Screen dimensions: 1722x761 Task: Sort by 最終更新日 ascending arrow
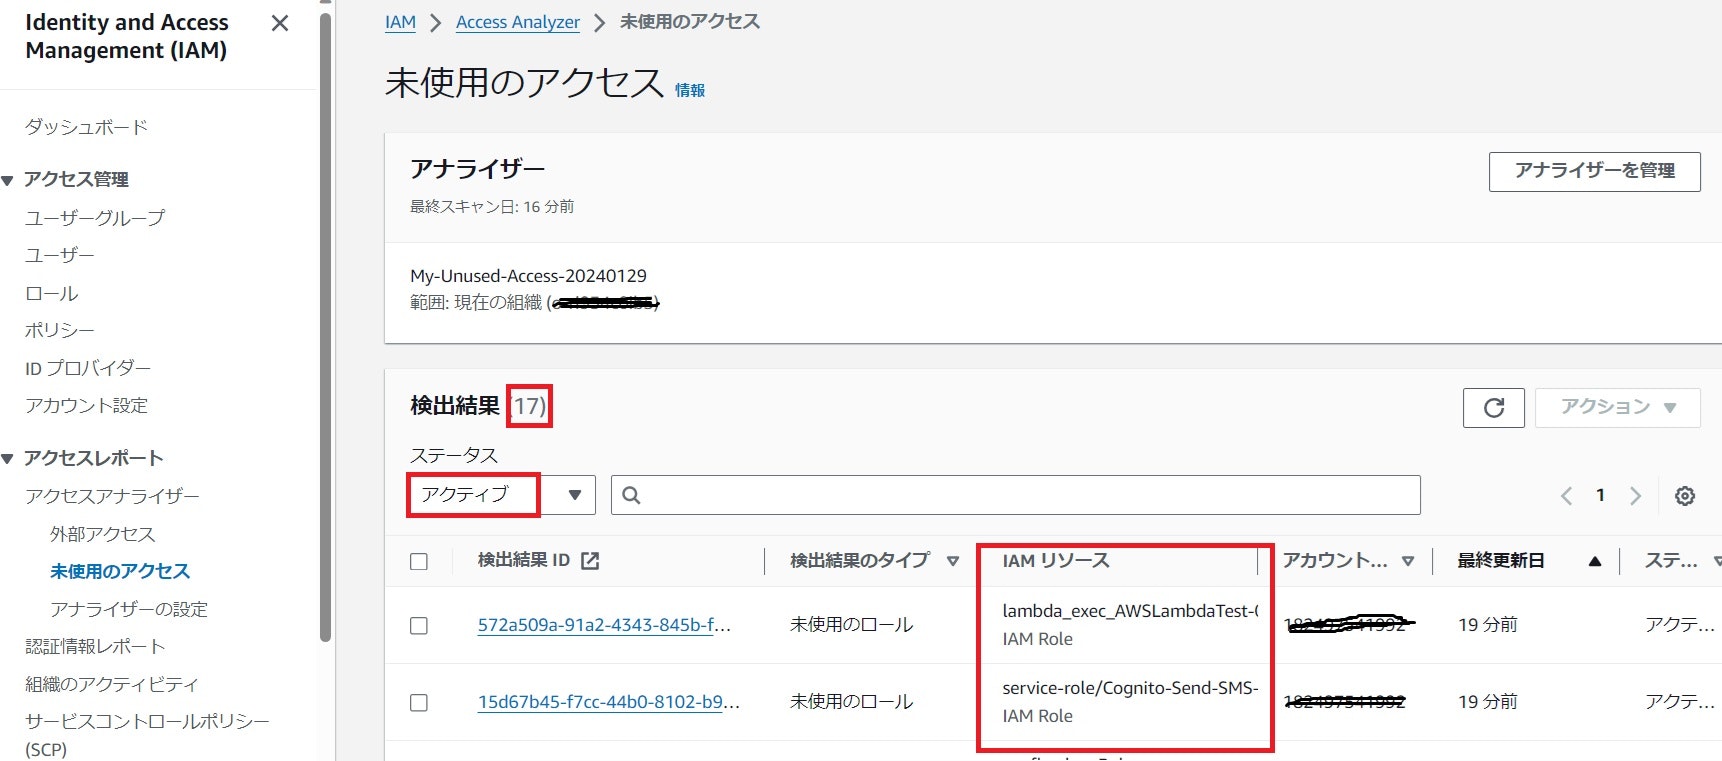pos(1595,562)
